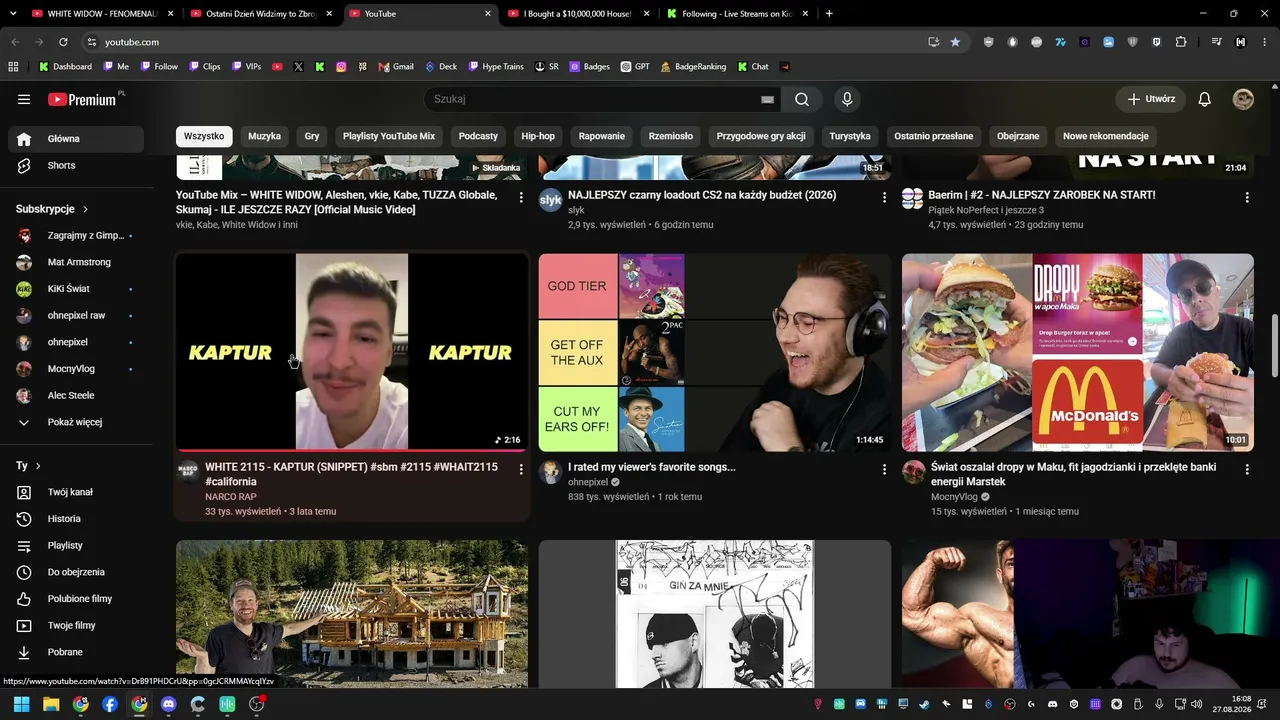Reload the page in the browser

point(63,42)
